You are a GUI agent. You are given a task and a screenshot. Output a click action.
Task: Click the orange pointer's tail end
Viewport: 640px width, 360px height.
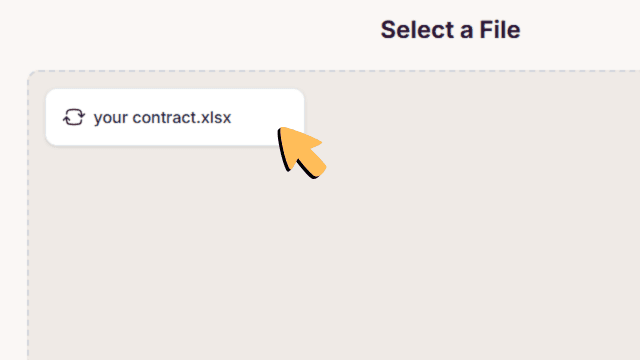[x=316, y=169]
